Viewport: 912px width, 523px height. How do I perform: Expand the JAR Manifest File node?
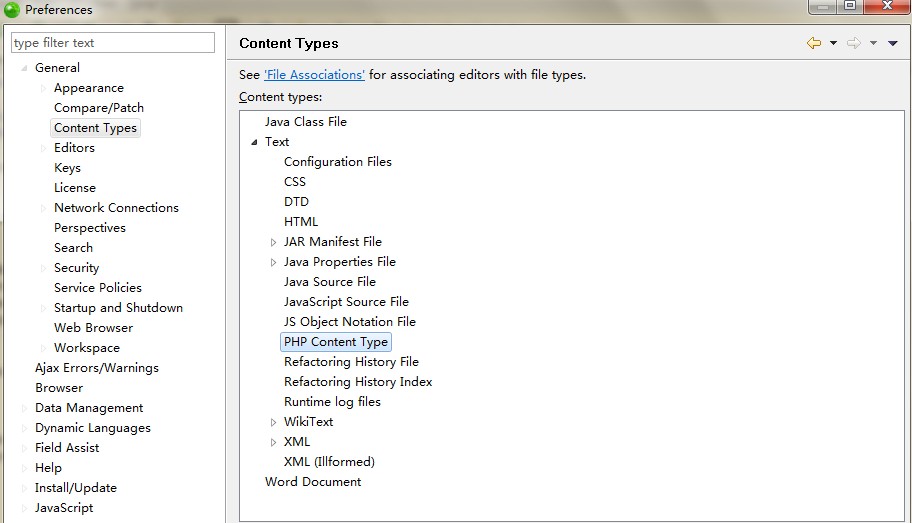pos(273,242)
